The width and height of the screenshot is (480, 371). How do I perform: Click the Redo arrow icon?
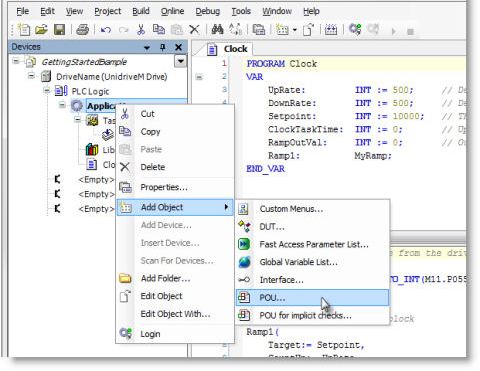point(124,30)
